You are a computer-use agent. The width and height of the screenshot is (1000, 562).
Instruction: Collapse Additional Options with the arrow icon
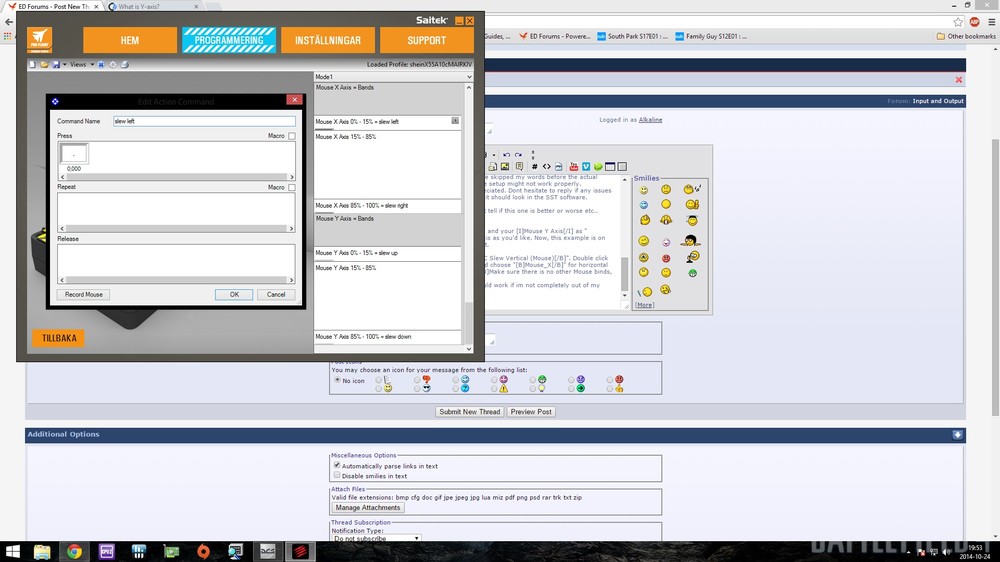tap(957, 434)
